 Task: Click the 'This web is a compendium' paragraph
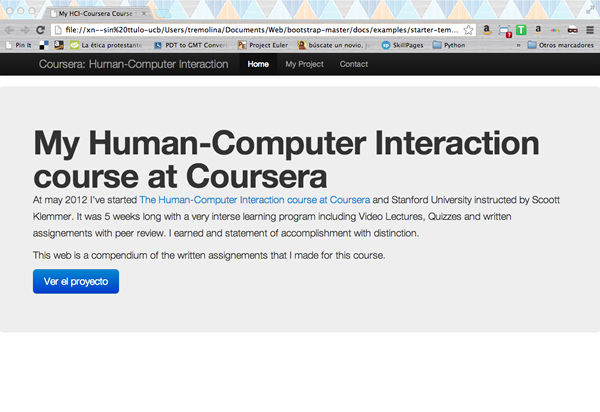209,255
